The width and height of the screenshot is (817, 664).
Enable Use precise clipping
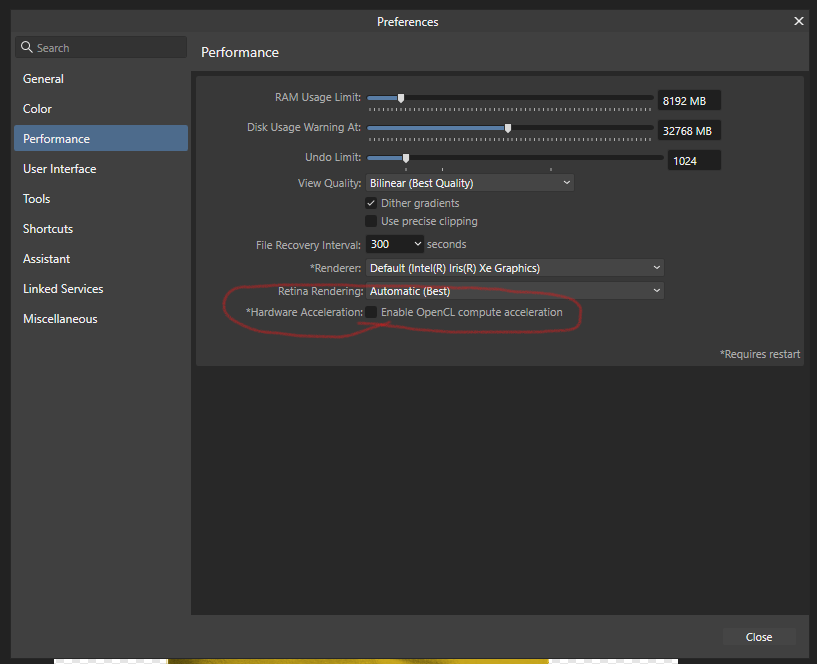point(370,221)
